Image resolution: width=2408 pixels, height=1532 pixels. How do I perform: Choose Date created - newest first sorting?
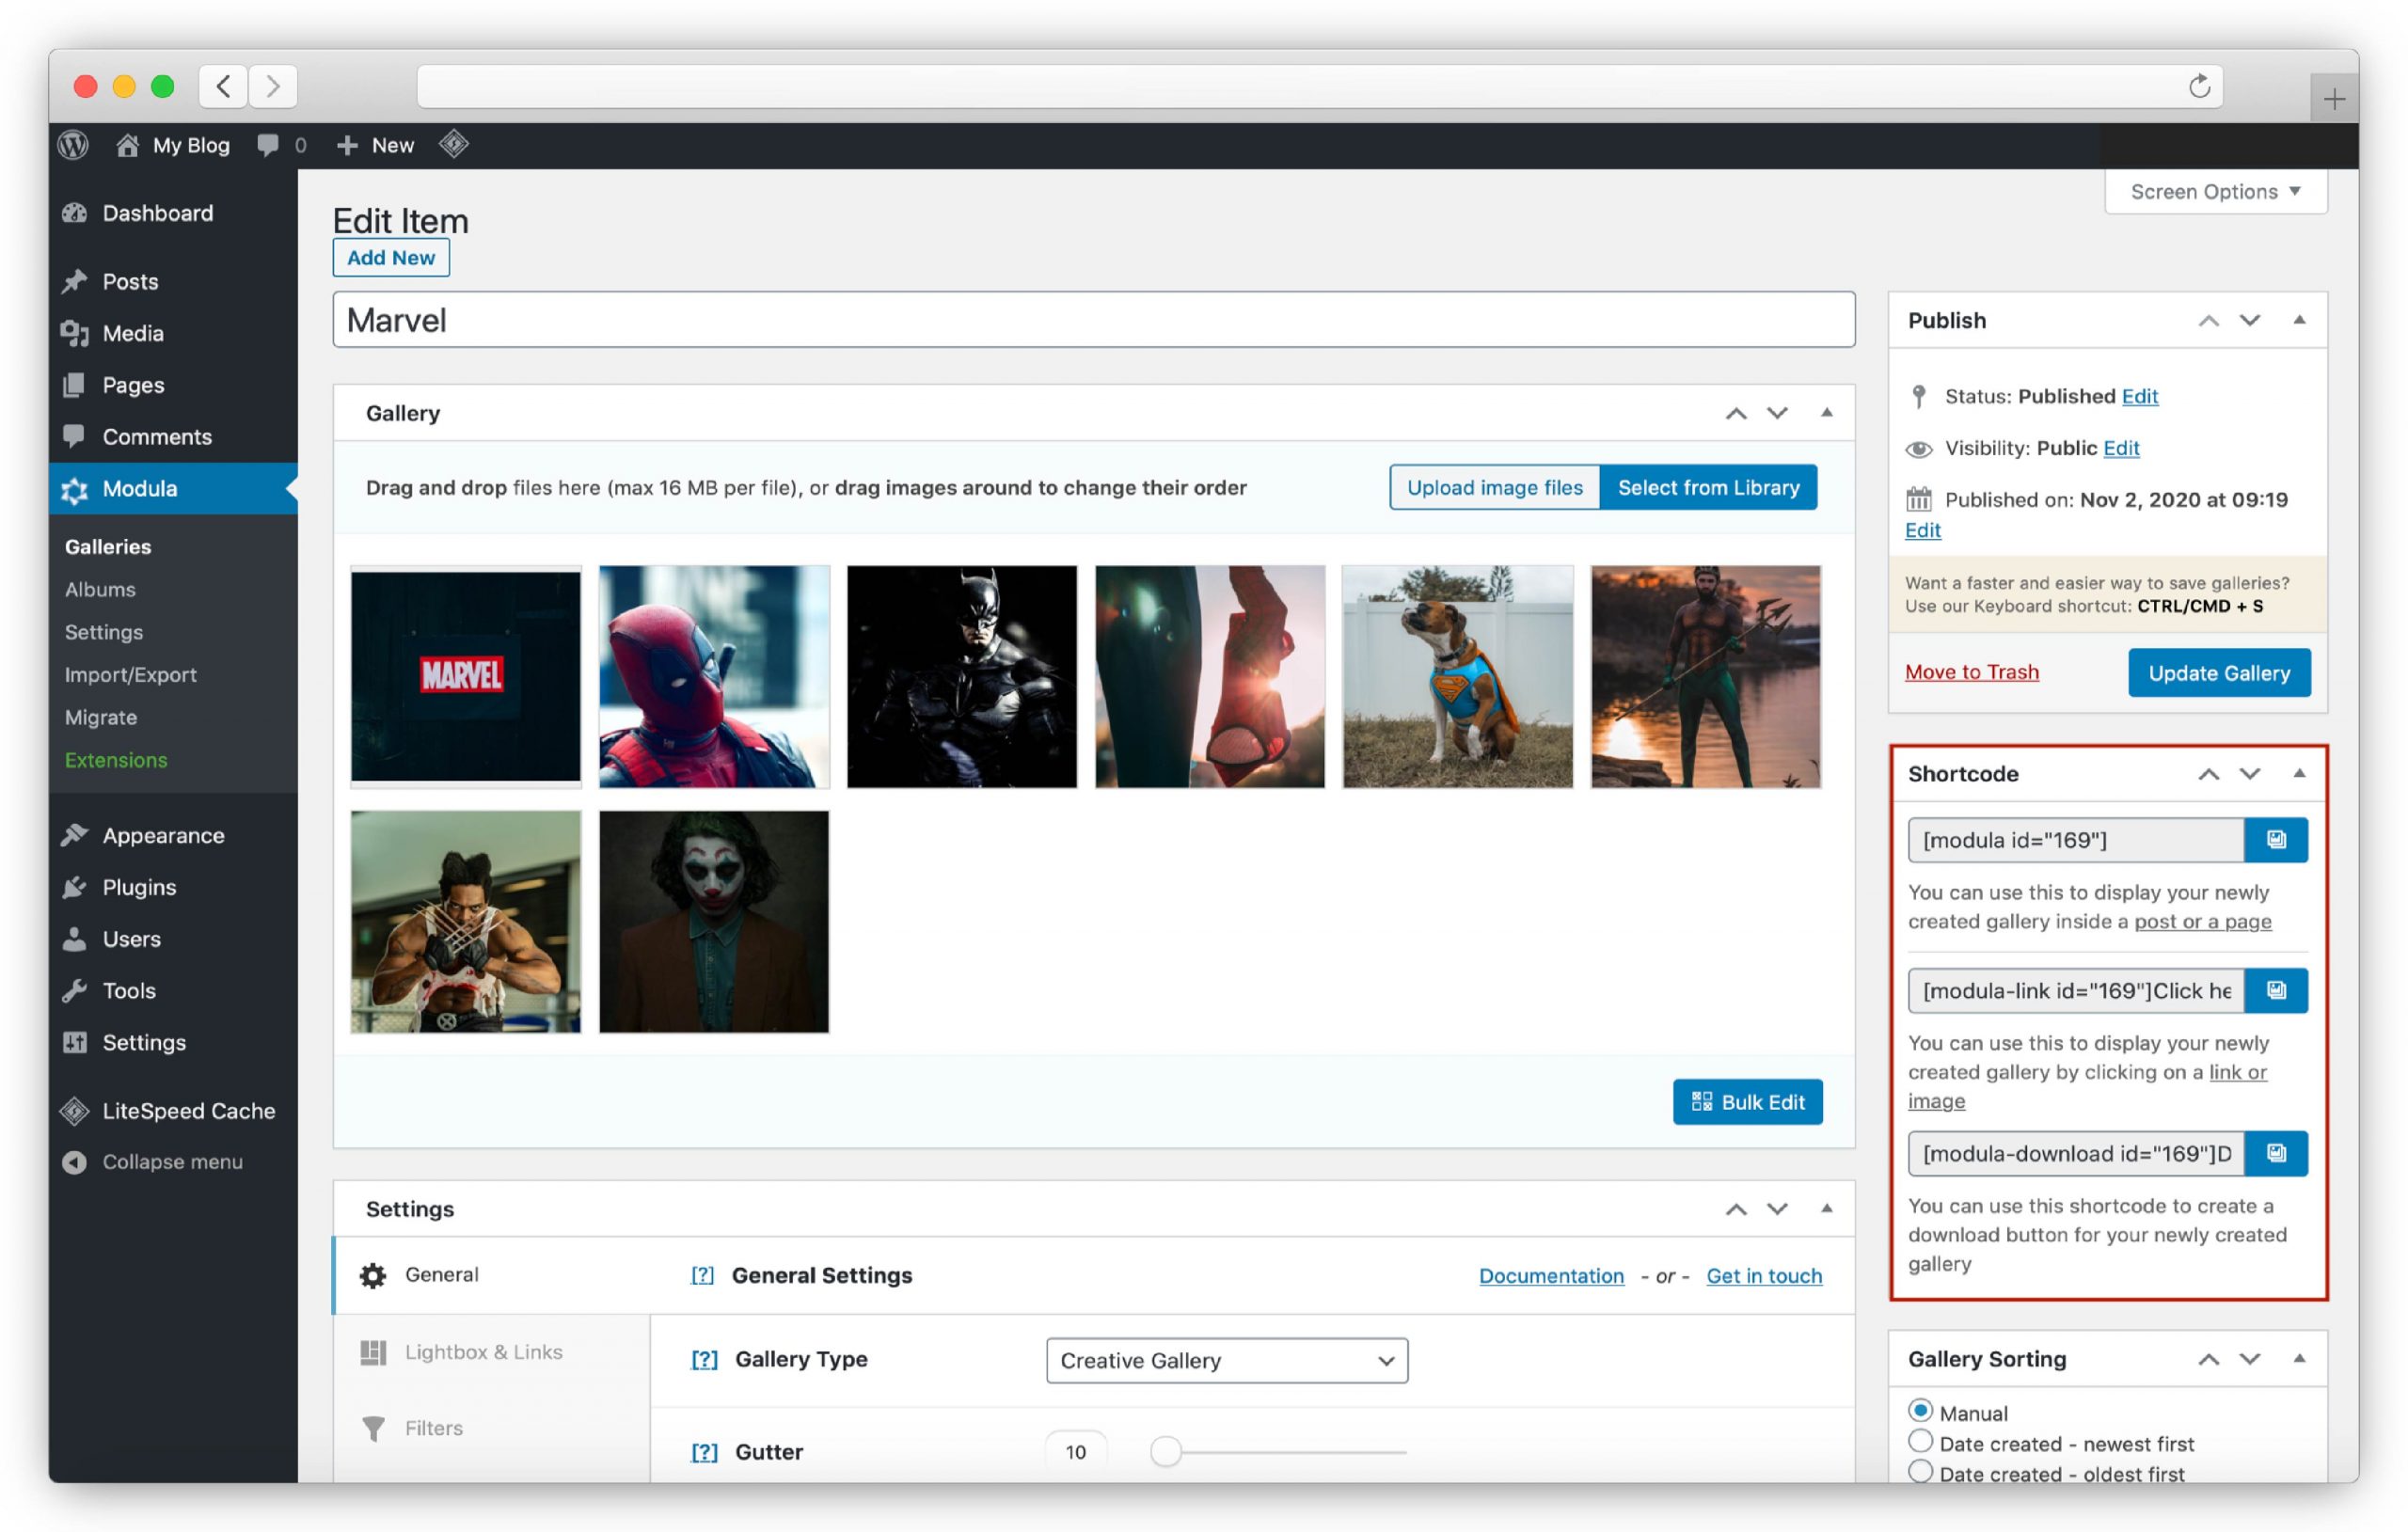pyautogui.click(x=1919, y=1441)
